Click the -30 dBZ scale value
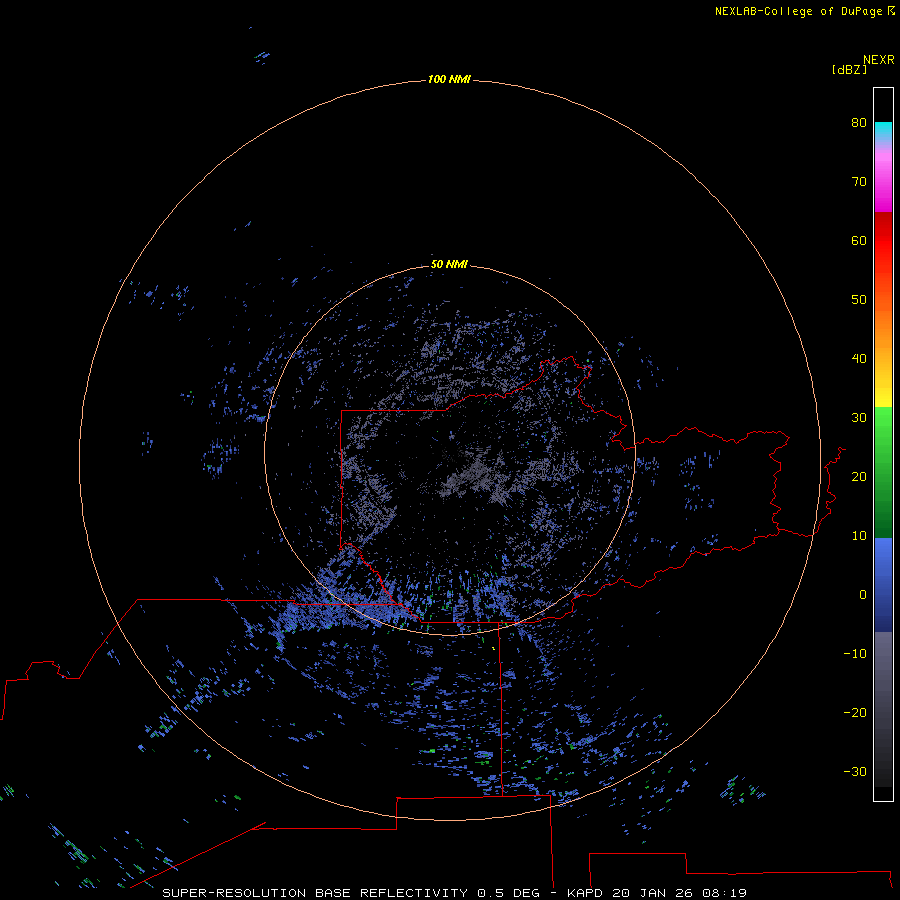Screen dimensions: 900x900 tap(855, 772)
